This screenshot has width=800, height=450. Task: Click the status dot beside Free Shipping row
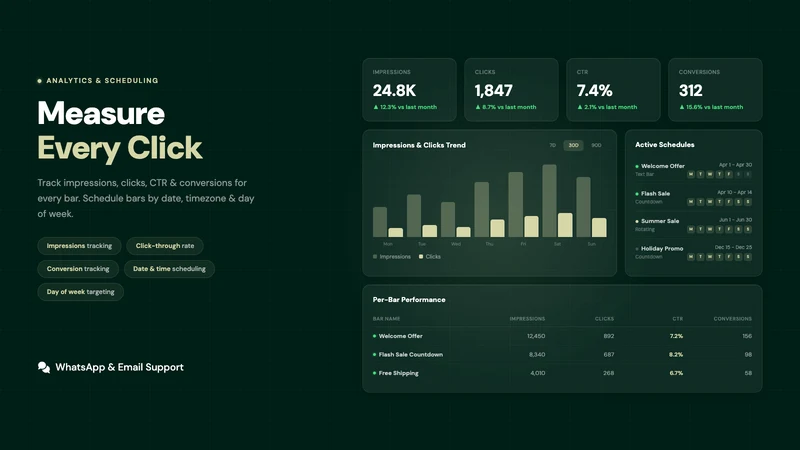click(374, 373)
